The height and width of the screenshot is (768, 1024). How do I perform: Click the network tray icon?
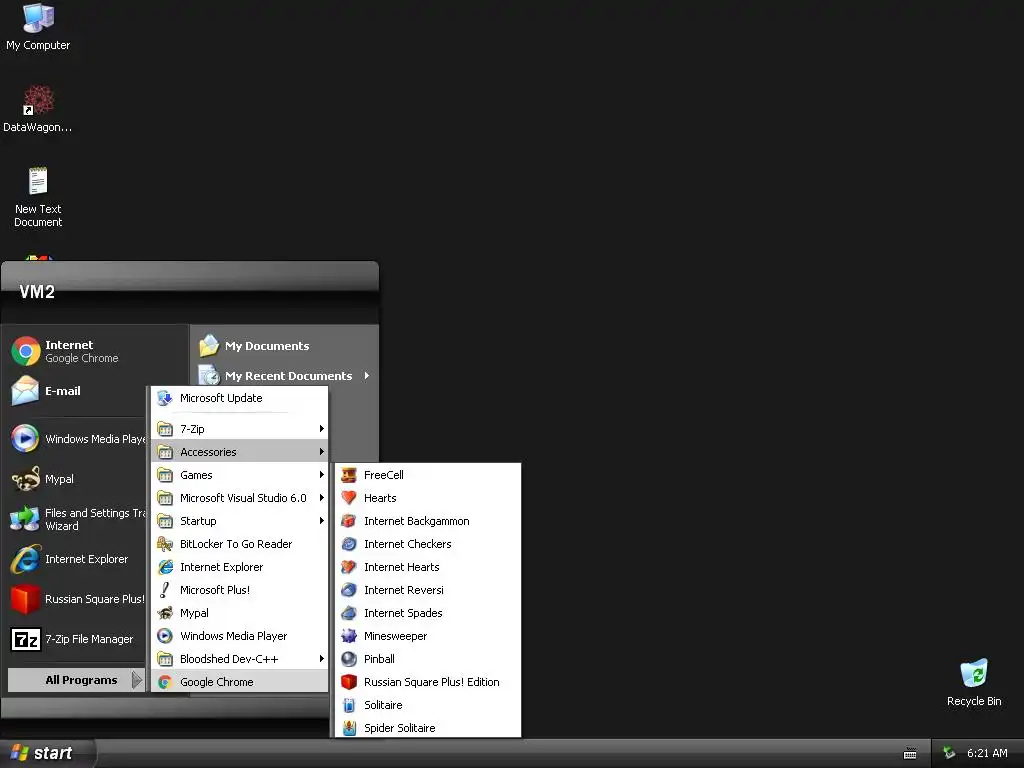click(949, 753)
